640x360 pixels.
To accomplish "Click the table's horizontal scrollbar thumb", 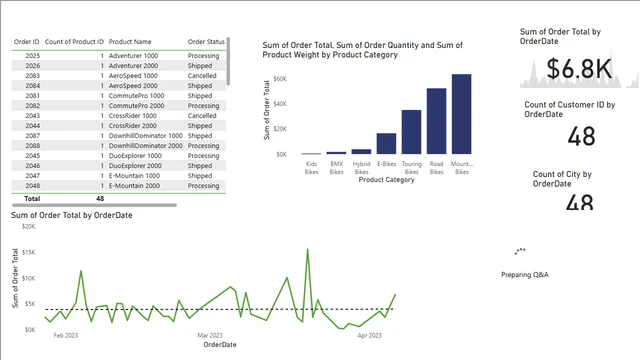I will (x=94, y=205).
